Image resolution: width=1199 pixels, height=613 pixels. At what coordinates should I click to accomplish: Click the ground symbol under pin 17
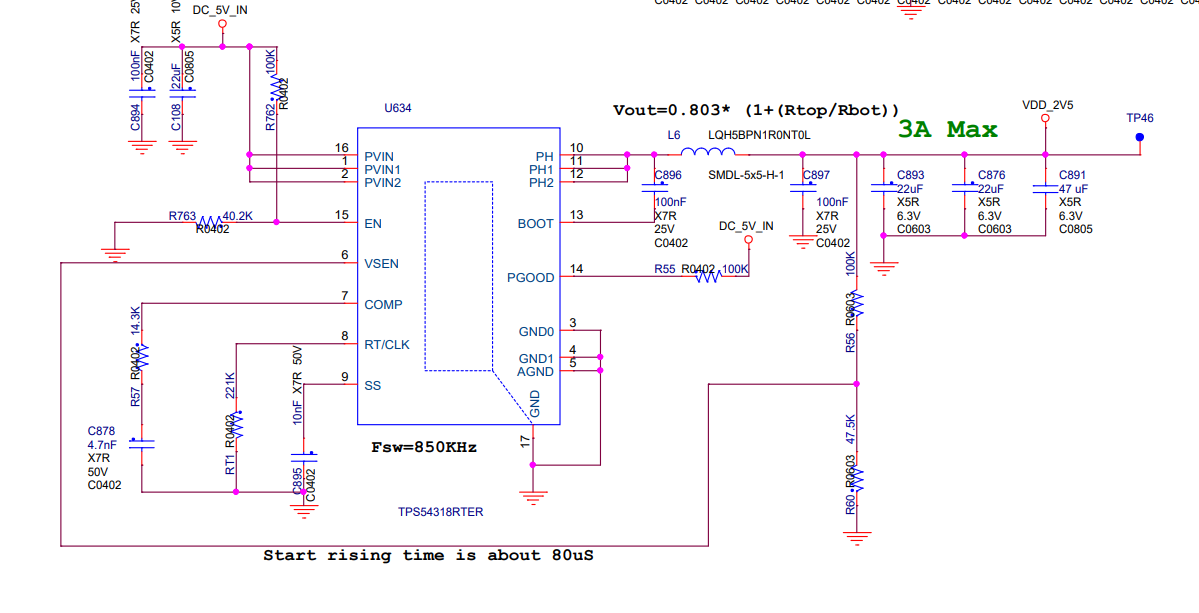tap(533, 497)
